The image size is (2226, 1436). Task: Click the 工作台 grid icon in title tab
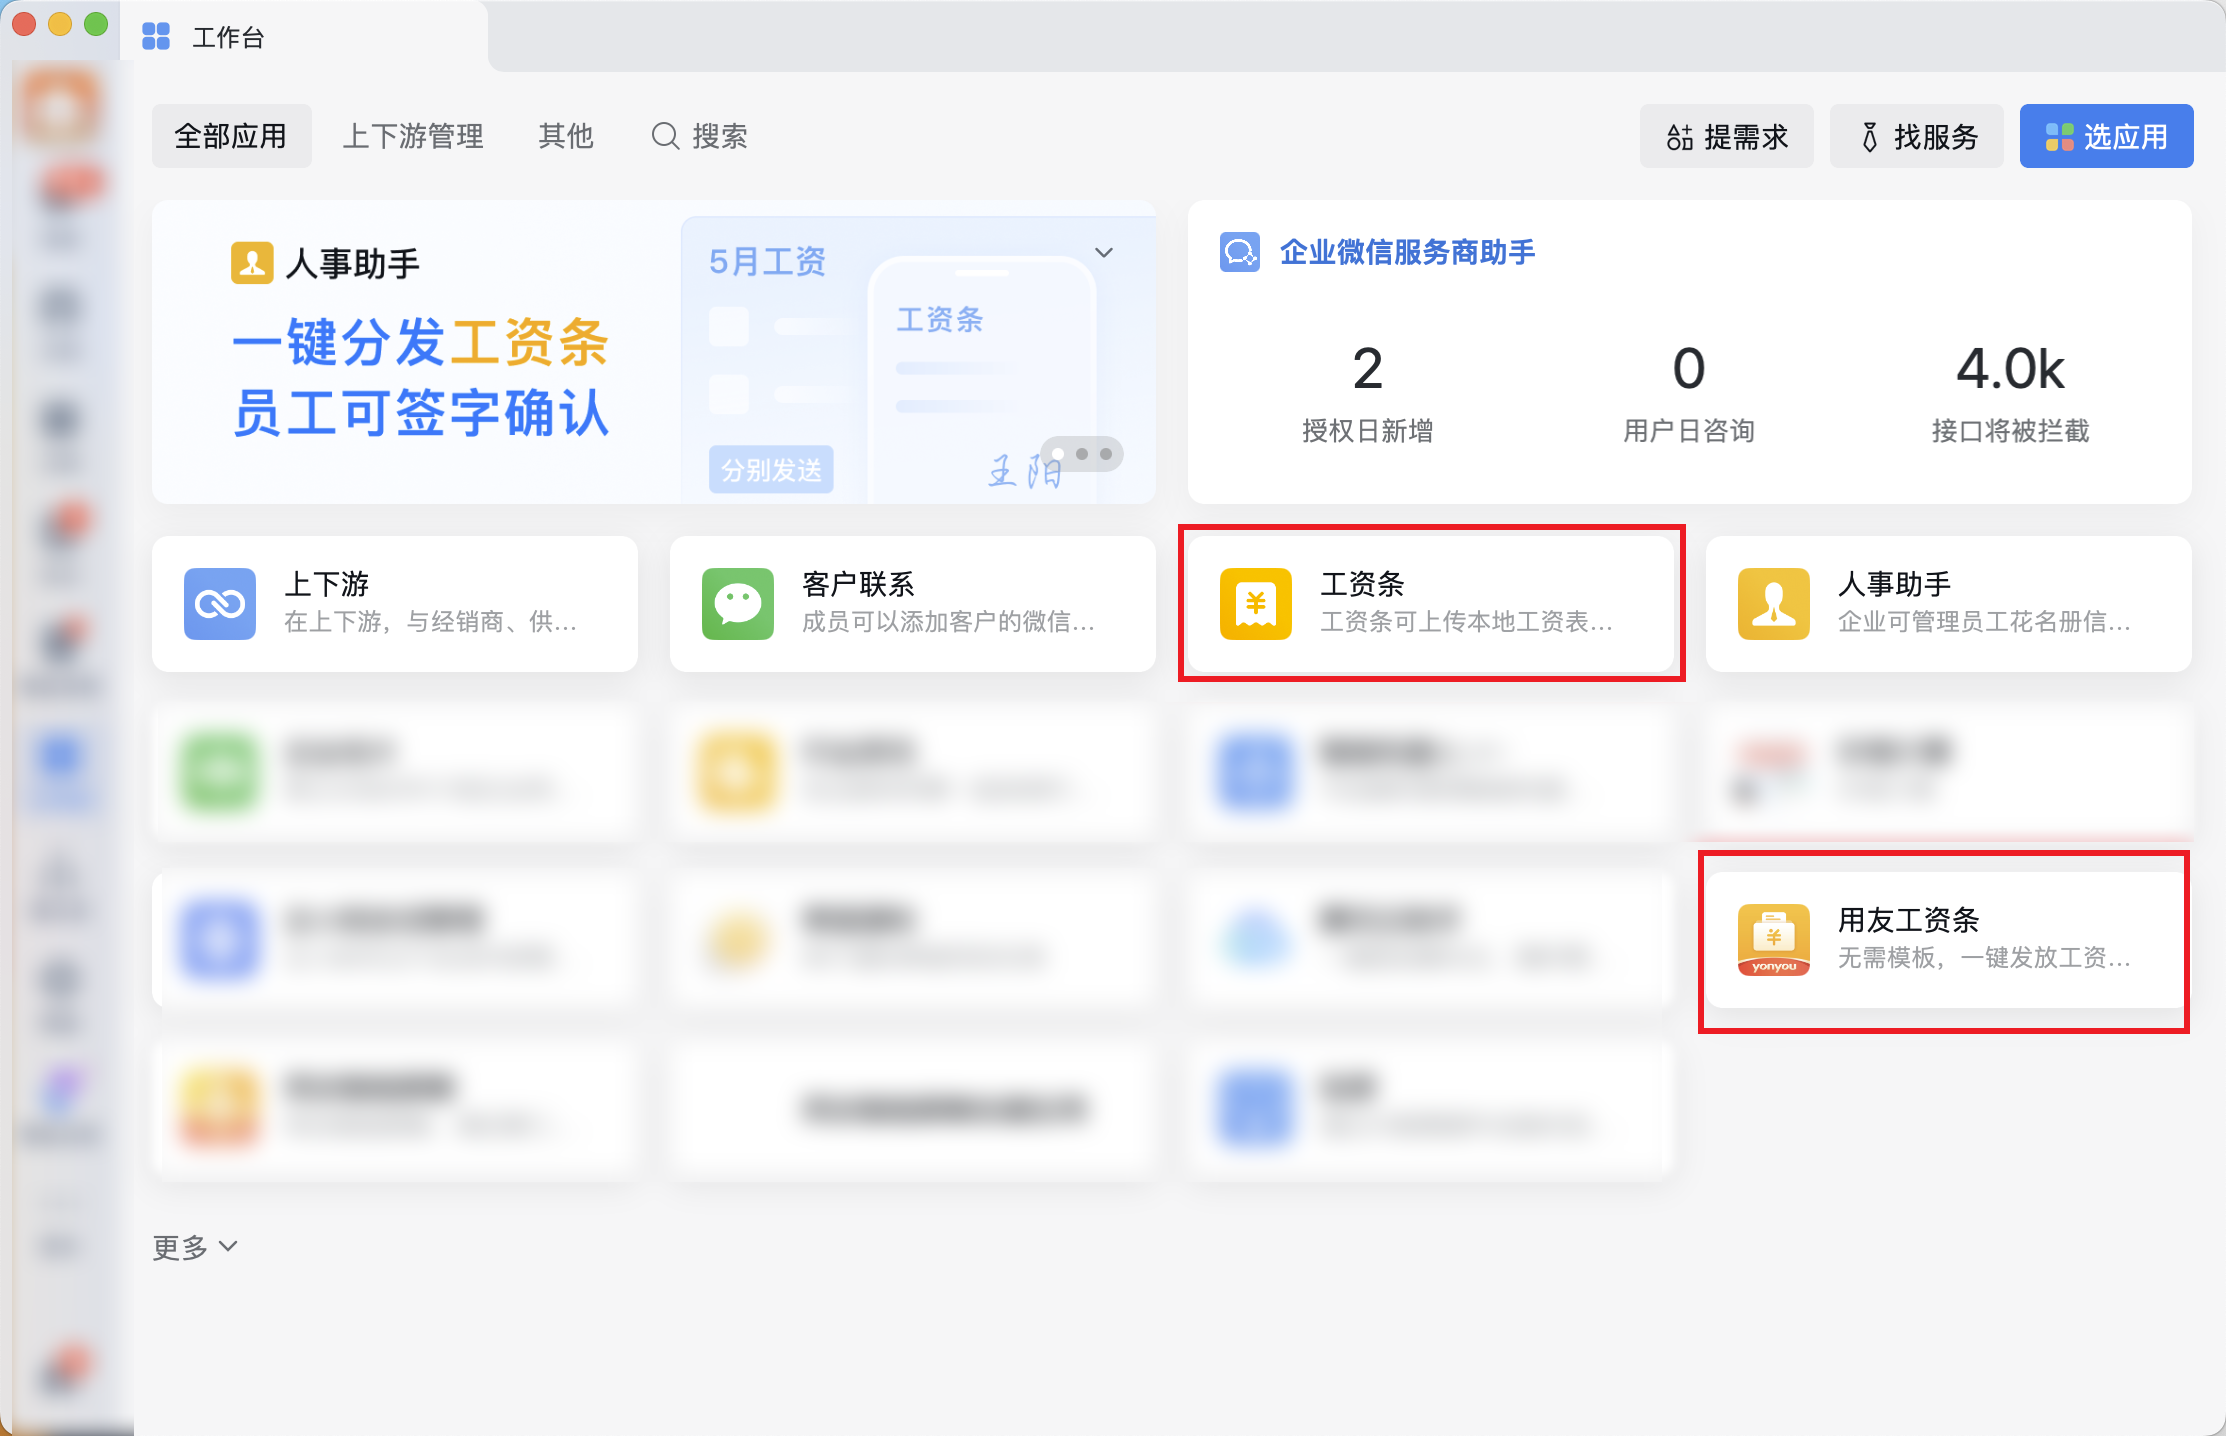click(x=156, y=37)
